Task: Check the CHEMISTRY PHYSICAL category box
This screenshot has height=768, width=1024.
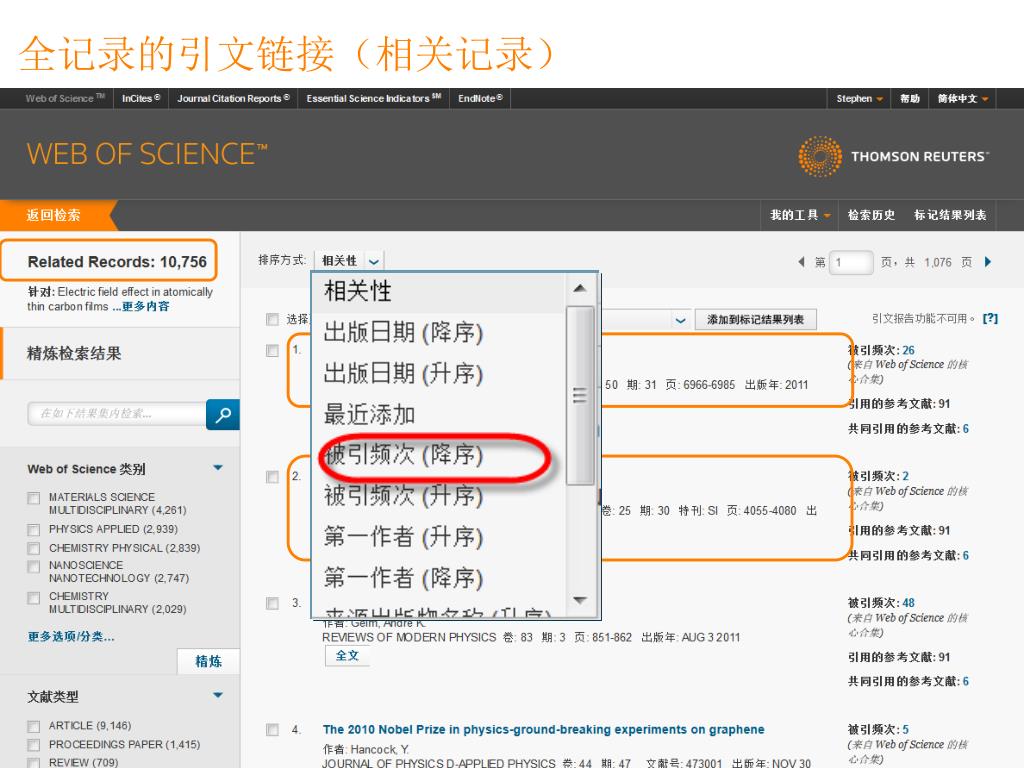Action: [x=33, y=548]
